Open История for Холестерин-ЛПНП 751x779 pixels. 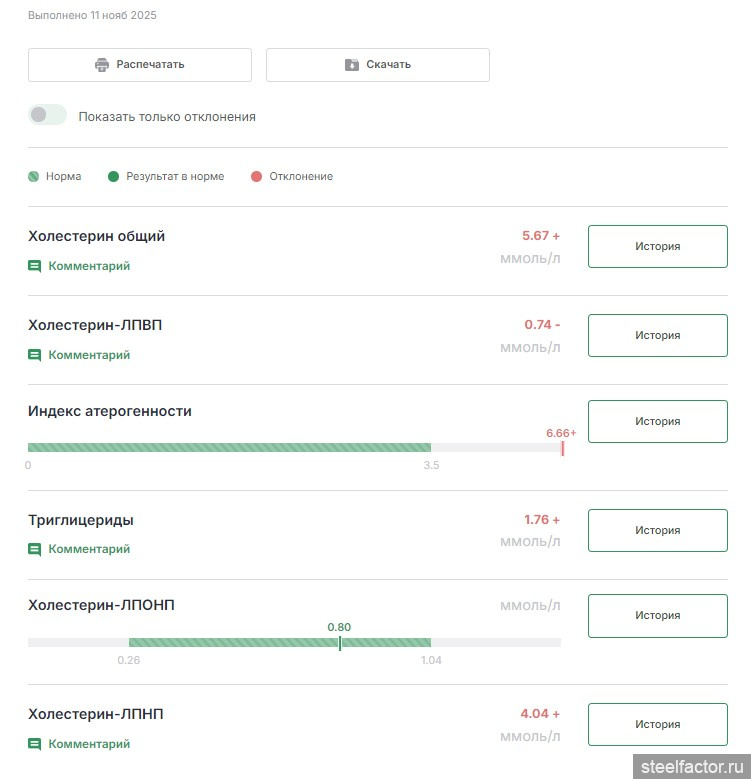click(x=657, y=725)
